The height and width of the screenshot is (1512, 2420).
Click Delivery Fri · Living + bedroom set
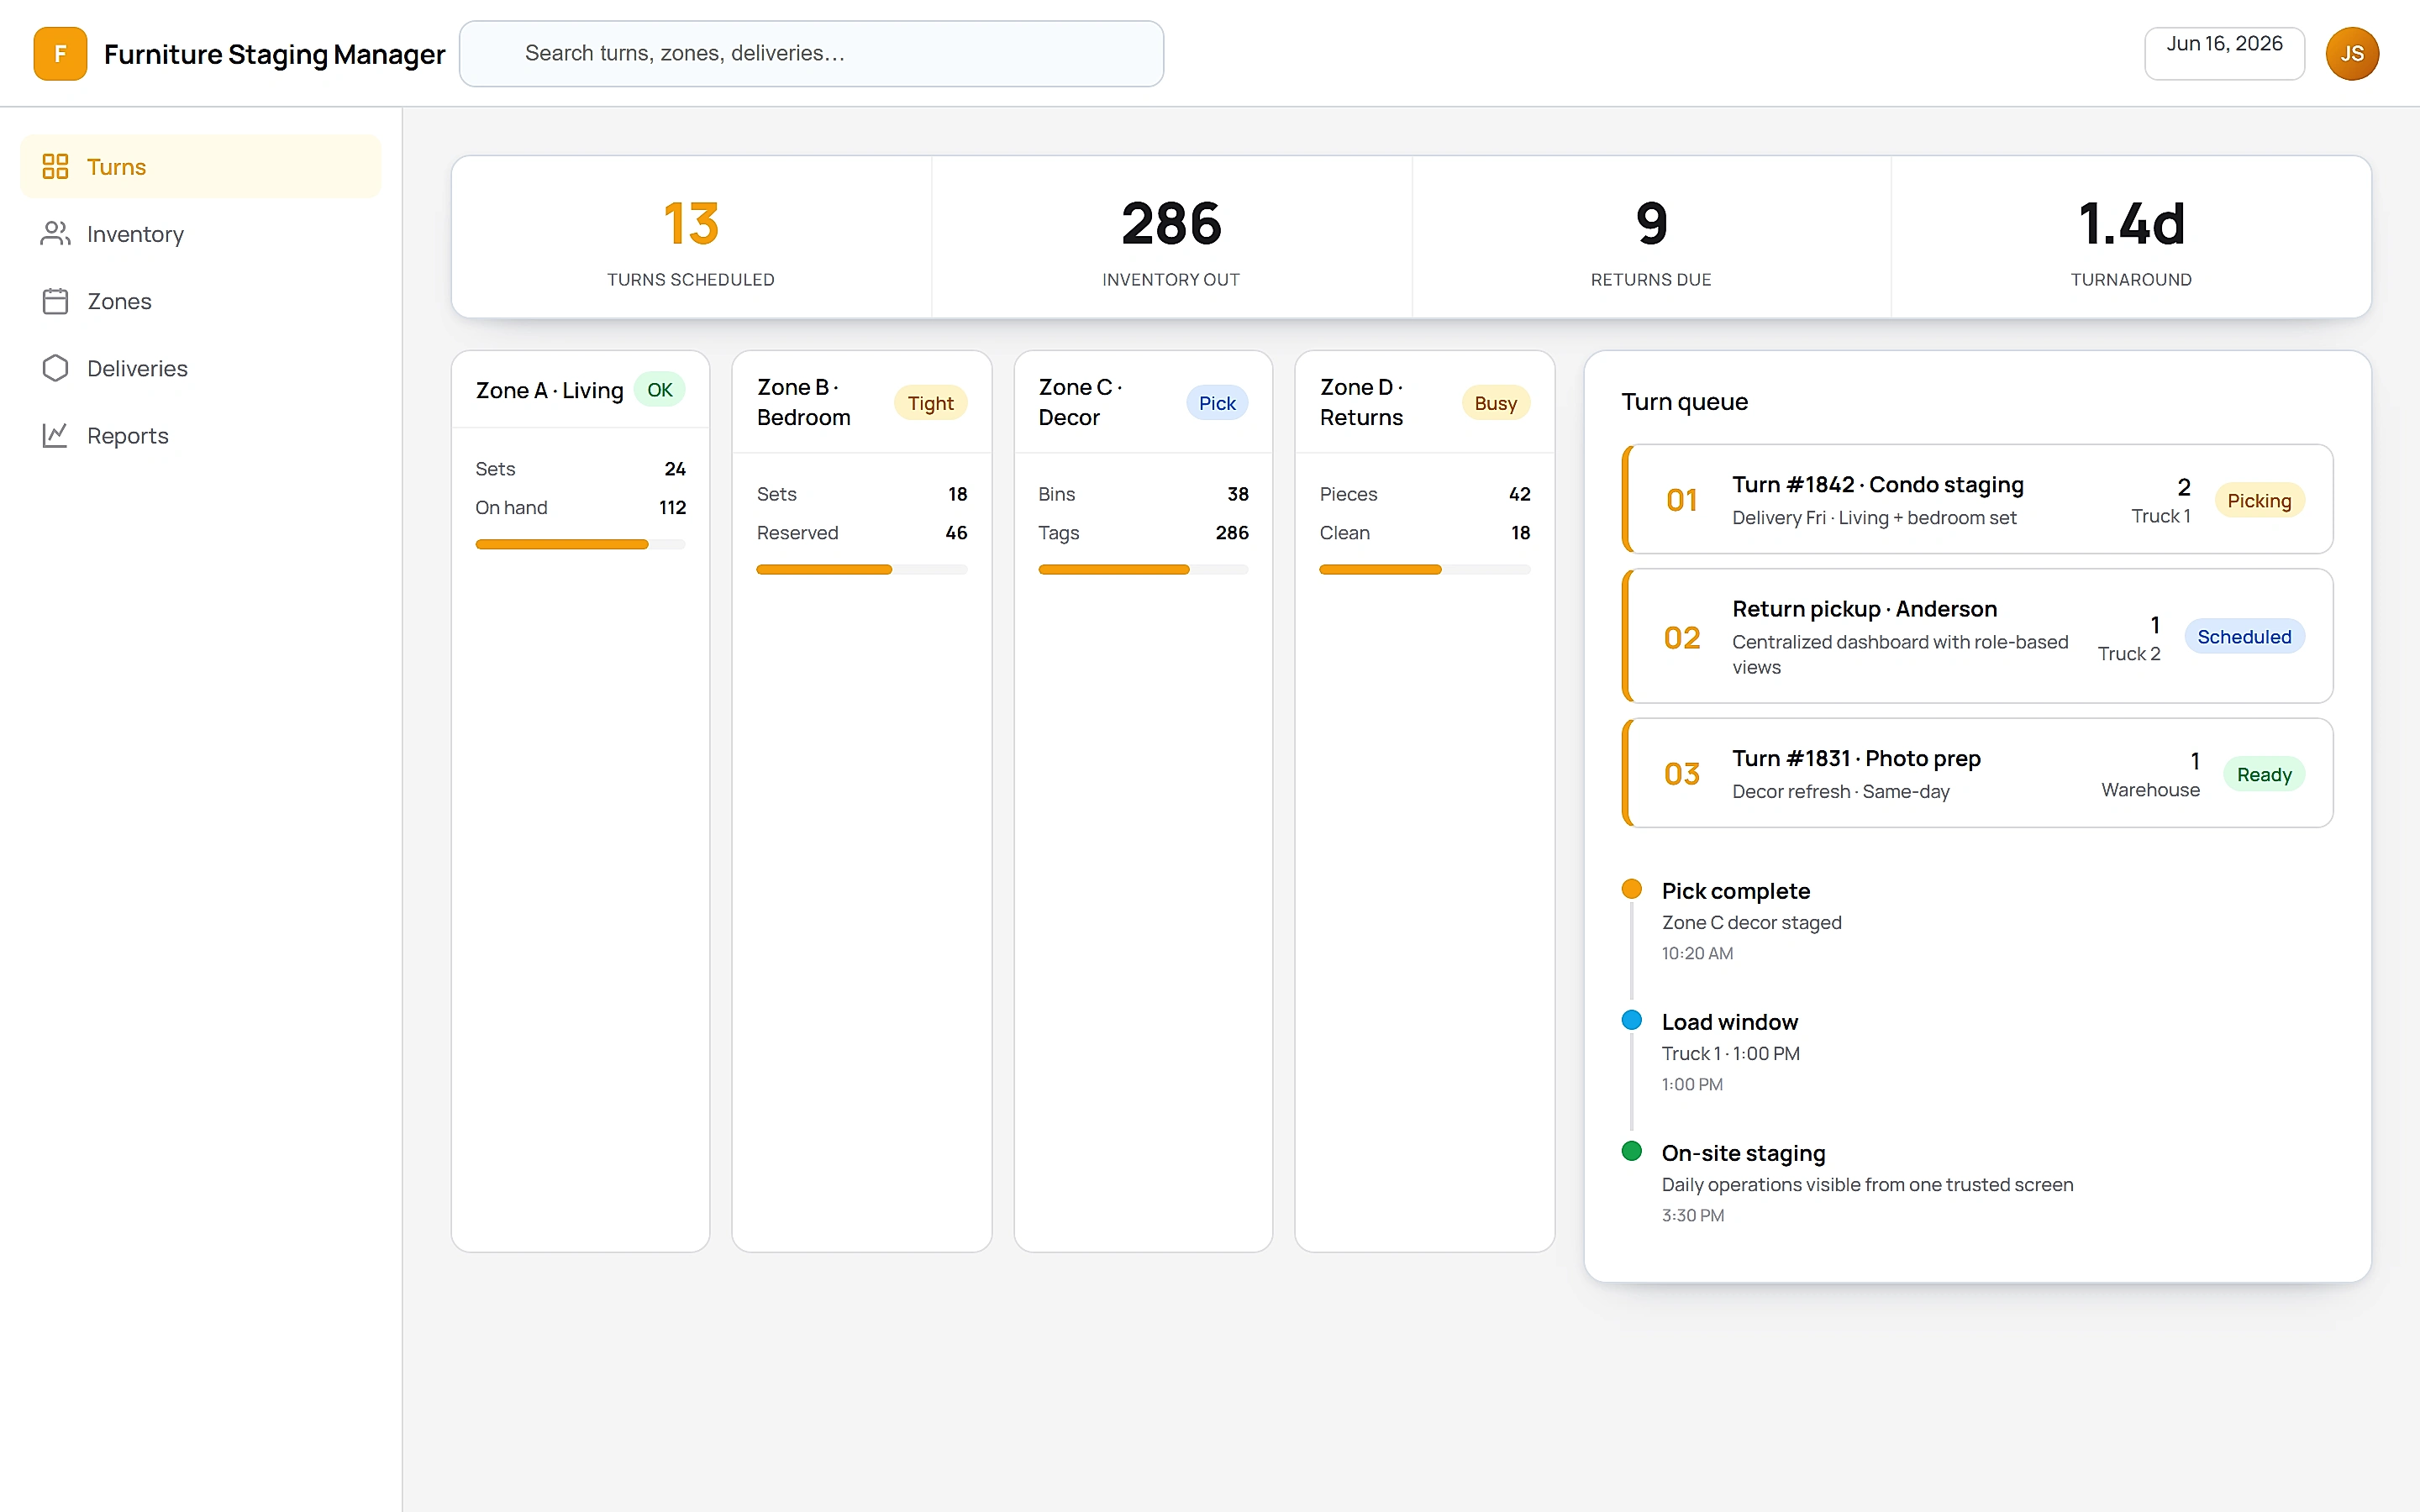[1873, 517]
